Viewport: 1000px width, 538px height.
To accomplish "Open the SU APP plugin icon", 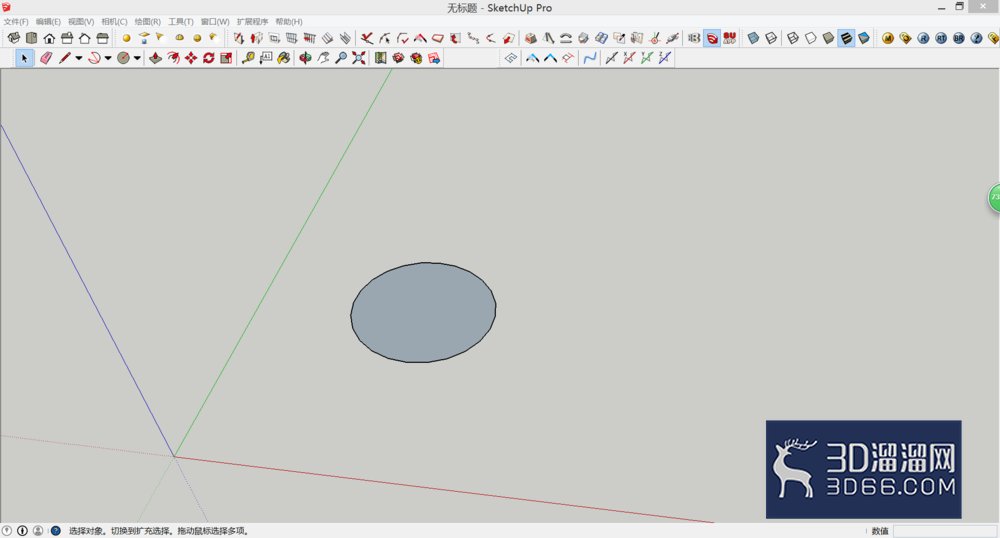I will pyautogui.click(x=730, y=38).
